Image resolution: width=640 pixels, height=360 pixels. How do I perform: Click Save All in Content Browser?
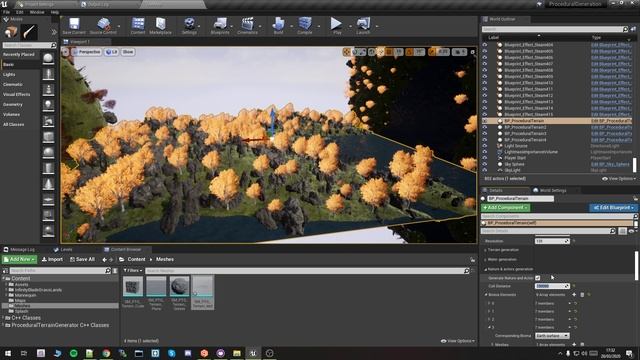pyautogui.click(x=82, y=260)
